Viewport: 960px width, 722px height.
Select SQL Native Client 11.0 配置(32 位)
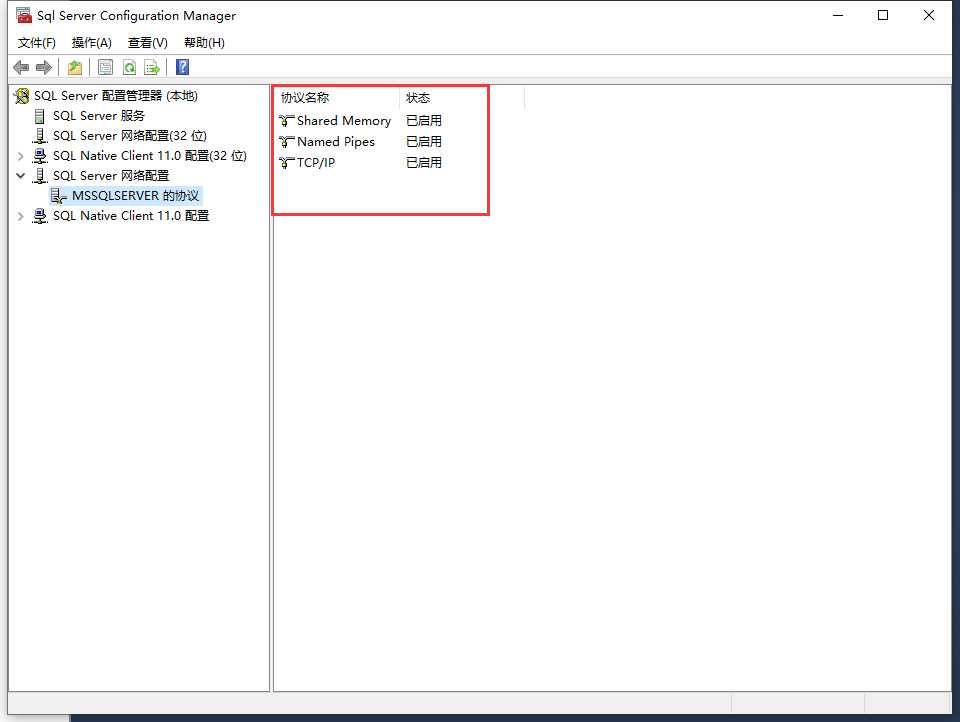point(150,156)
